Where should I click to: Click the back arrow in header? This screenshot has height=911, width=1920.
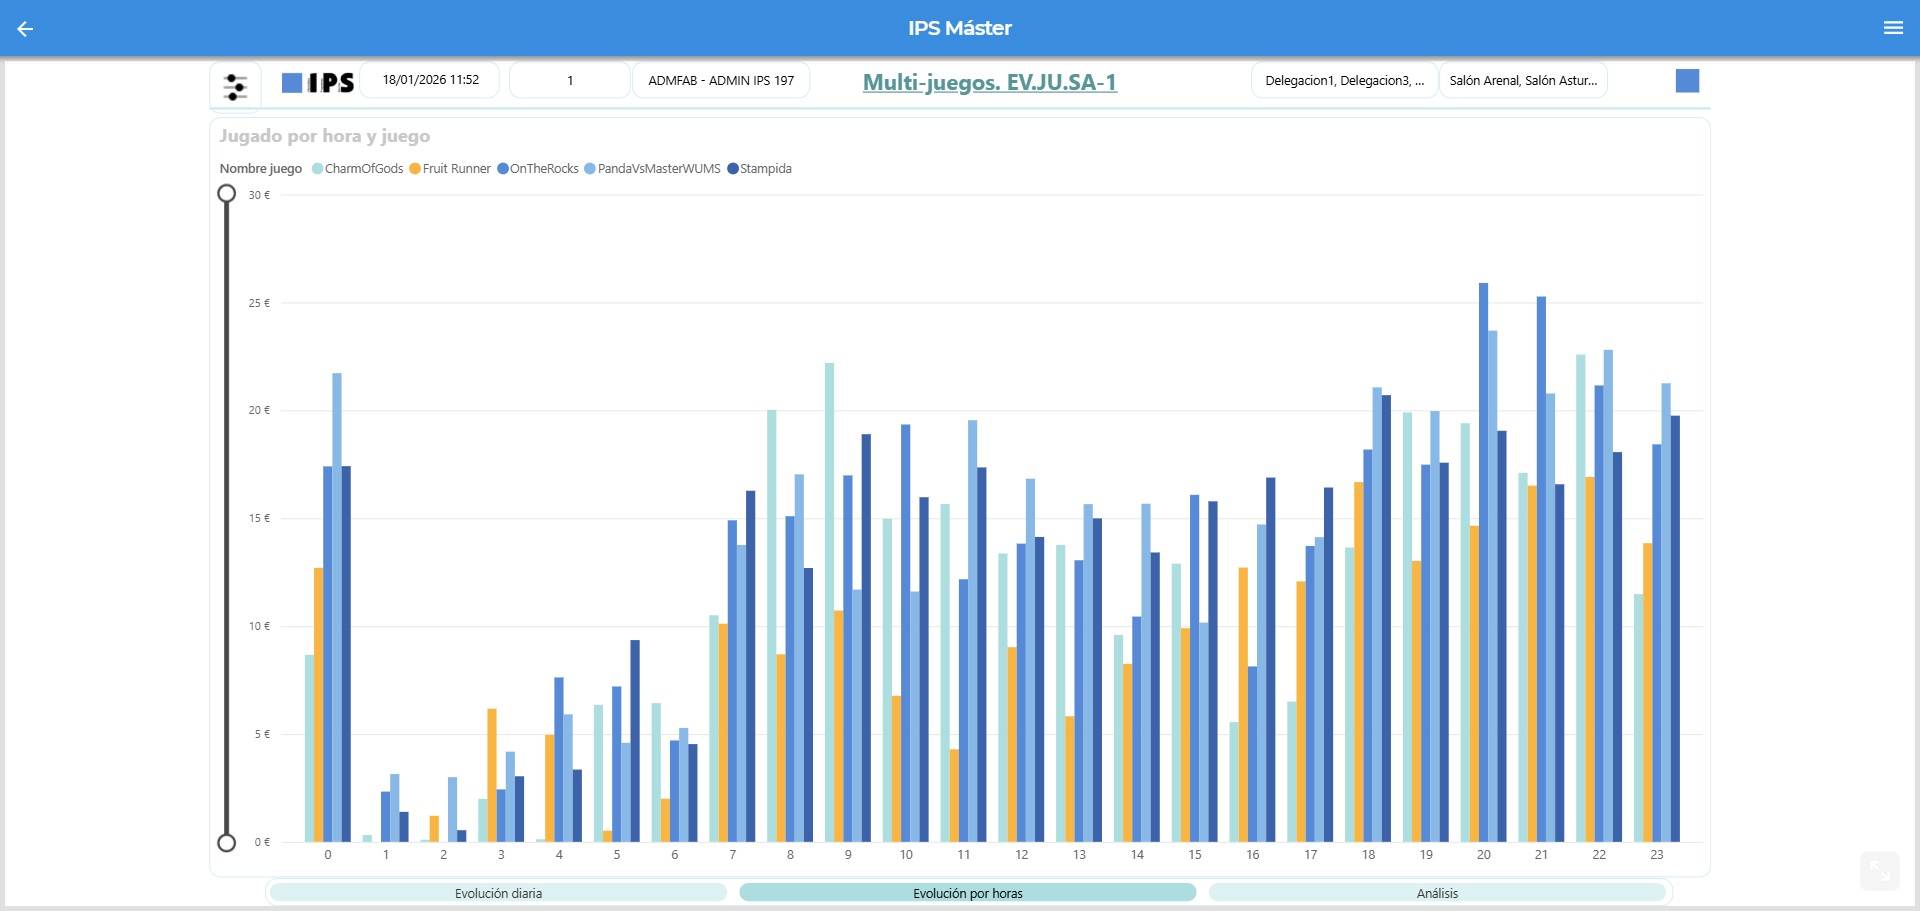click(x=25, y=29)
